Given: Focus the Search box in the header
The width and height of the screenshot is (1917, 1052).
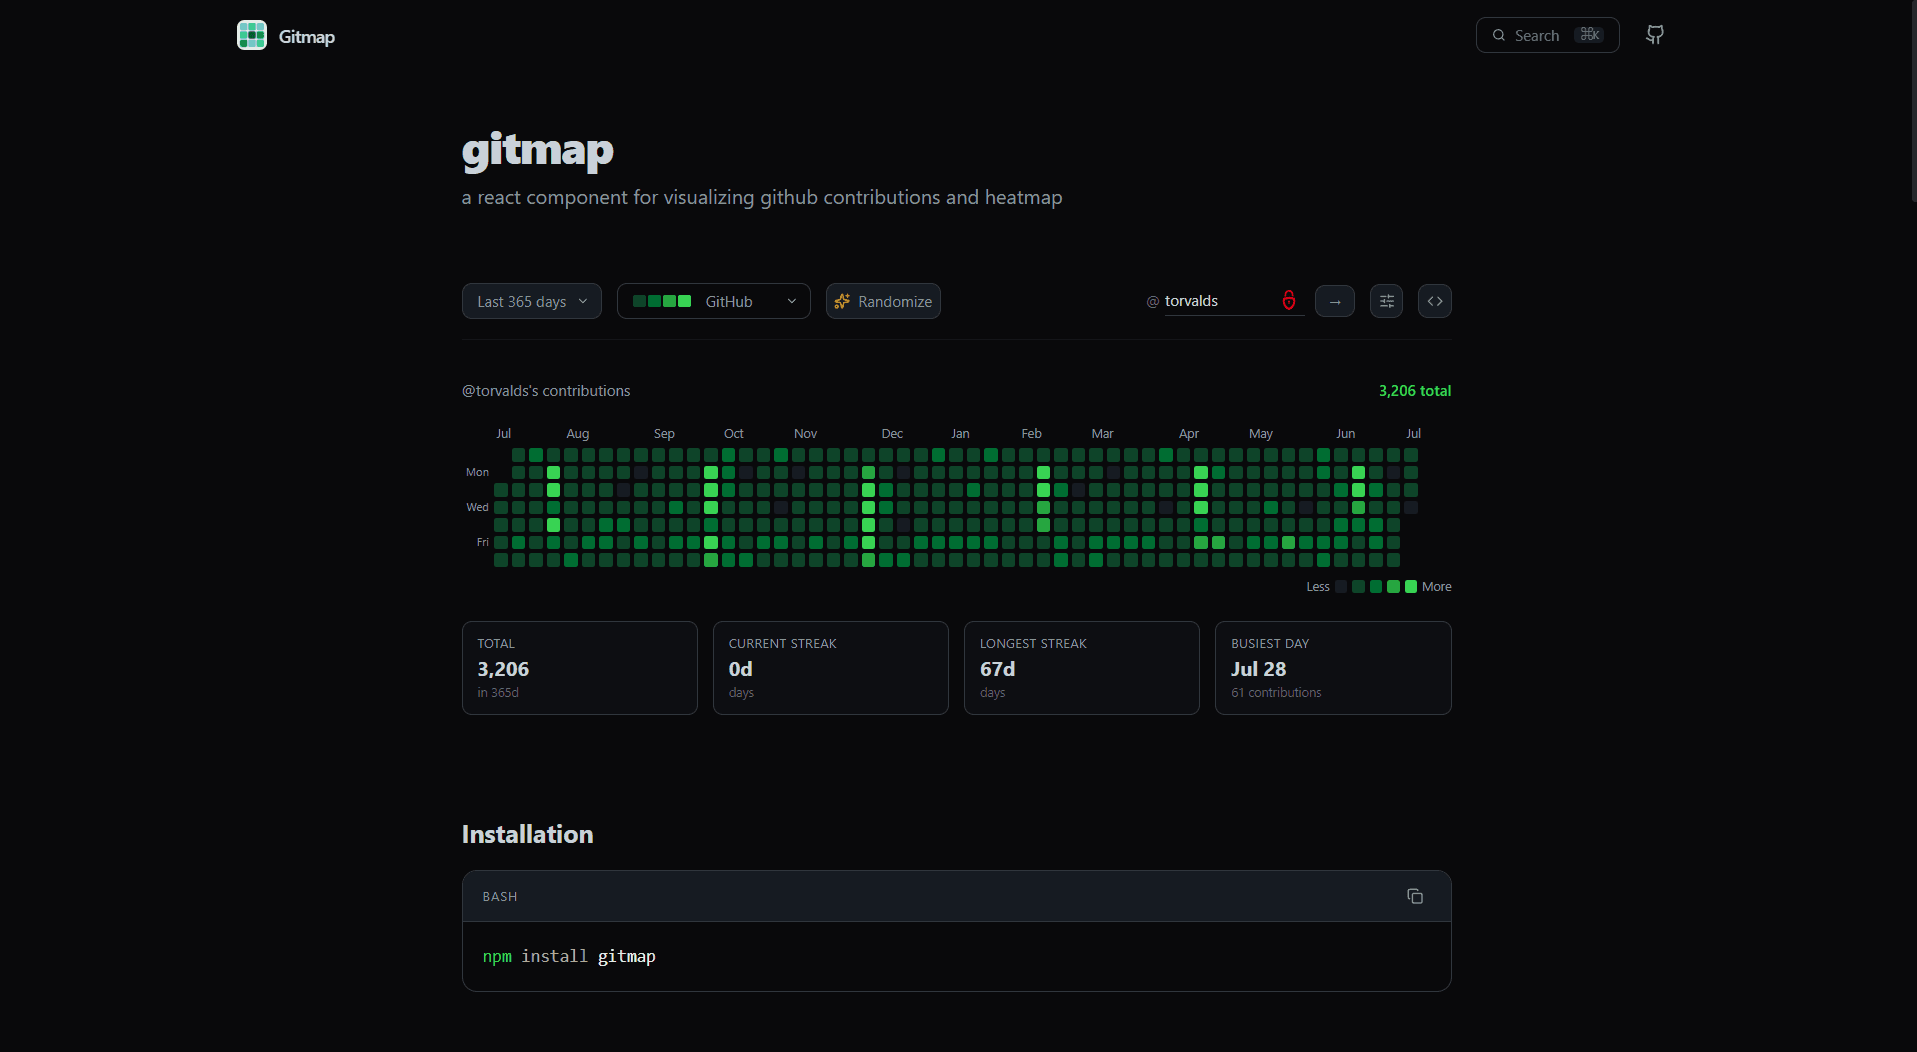Looking at the screenshot, I should pyautogui.click(x=1547, y=35).
